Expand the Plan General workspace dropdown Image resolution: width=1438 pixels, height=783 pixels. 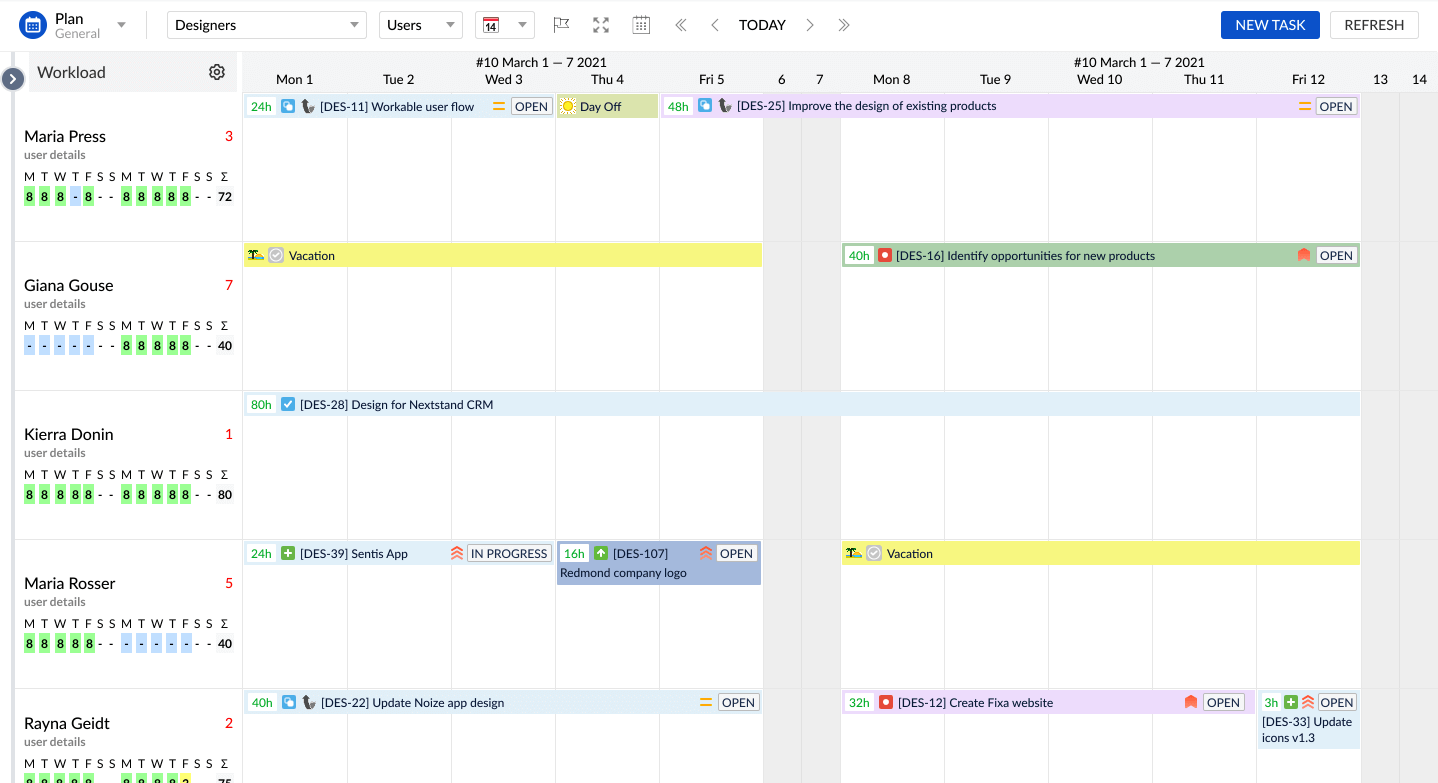click(119, 24)
